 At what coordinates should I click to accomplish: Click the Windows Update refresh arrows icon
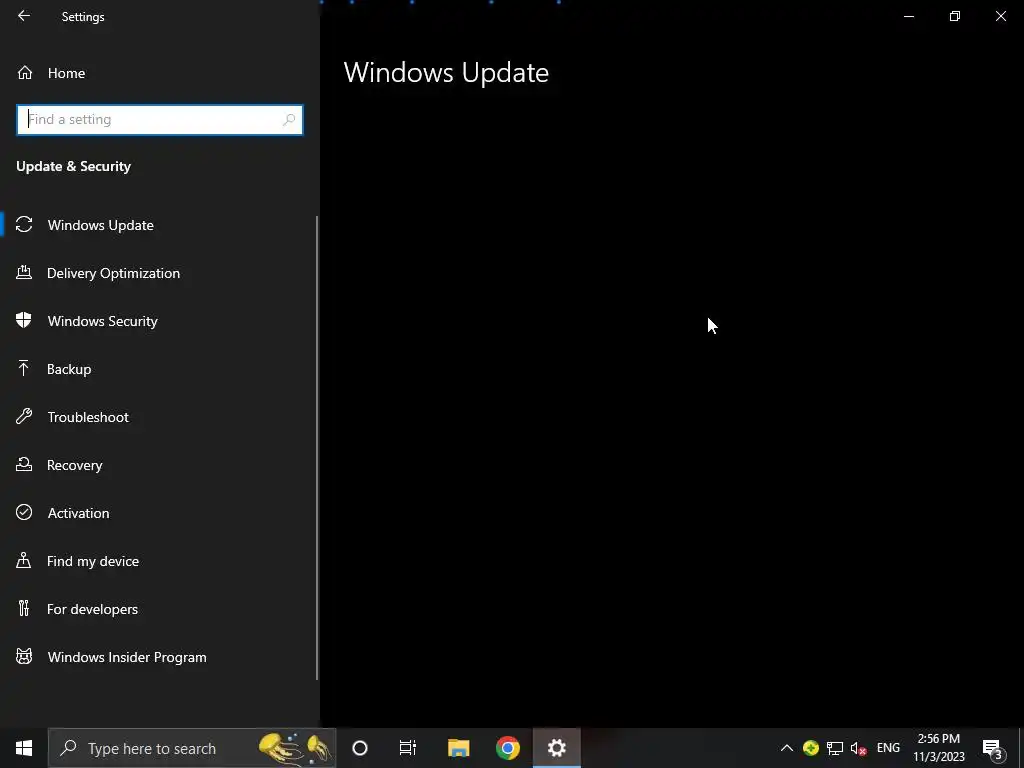click(x=24, y=225)
